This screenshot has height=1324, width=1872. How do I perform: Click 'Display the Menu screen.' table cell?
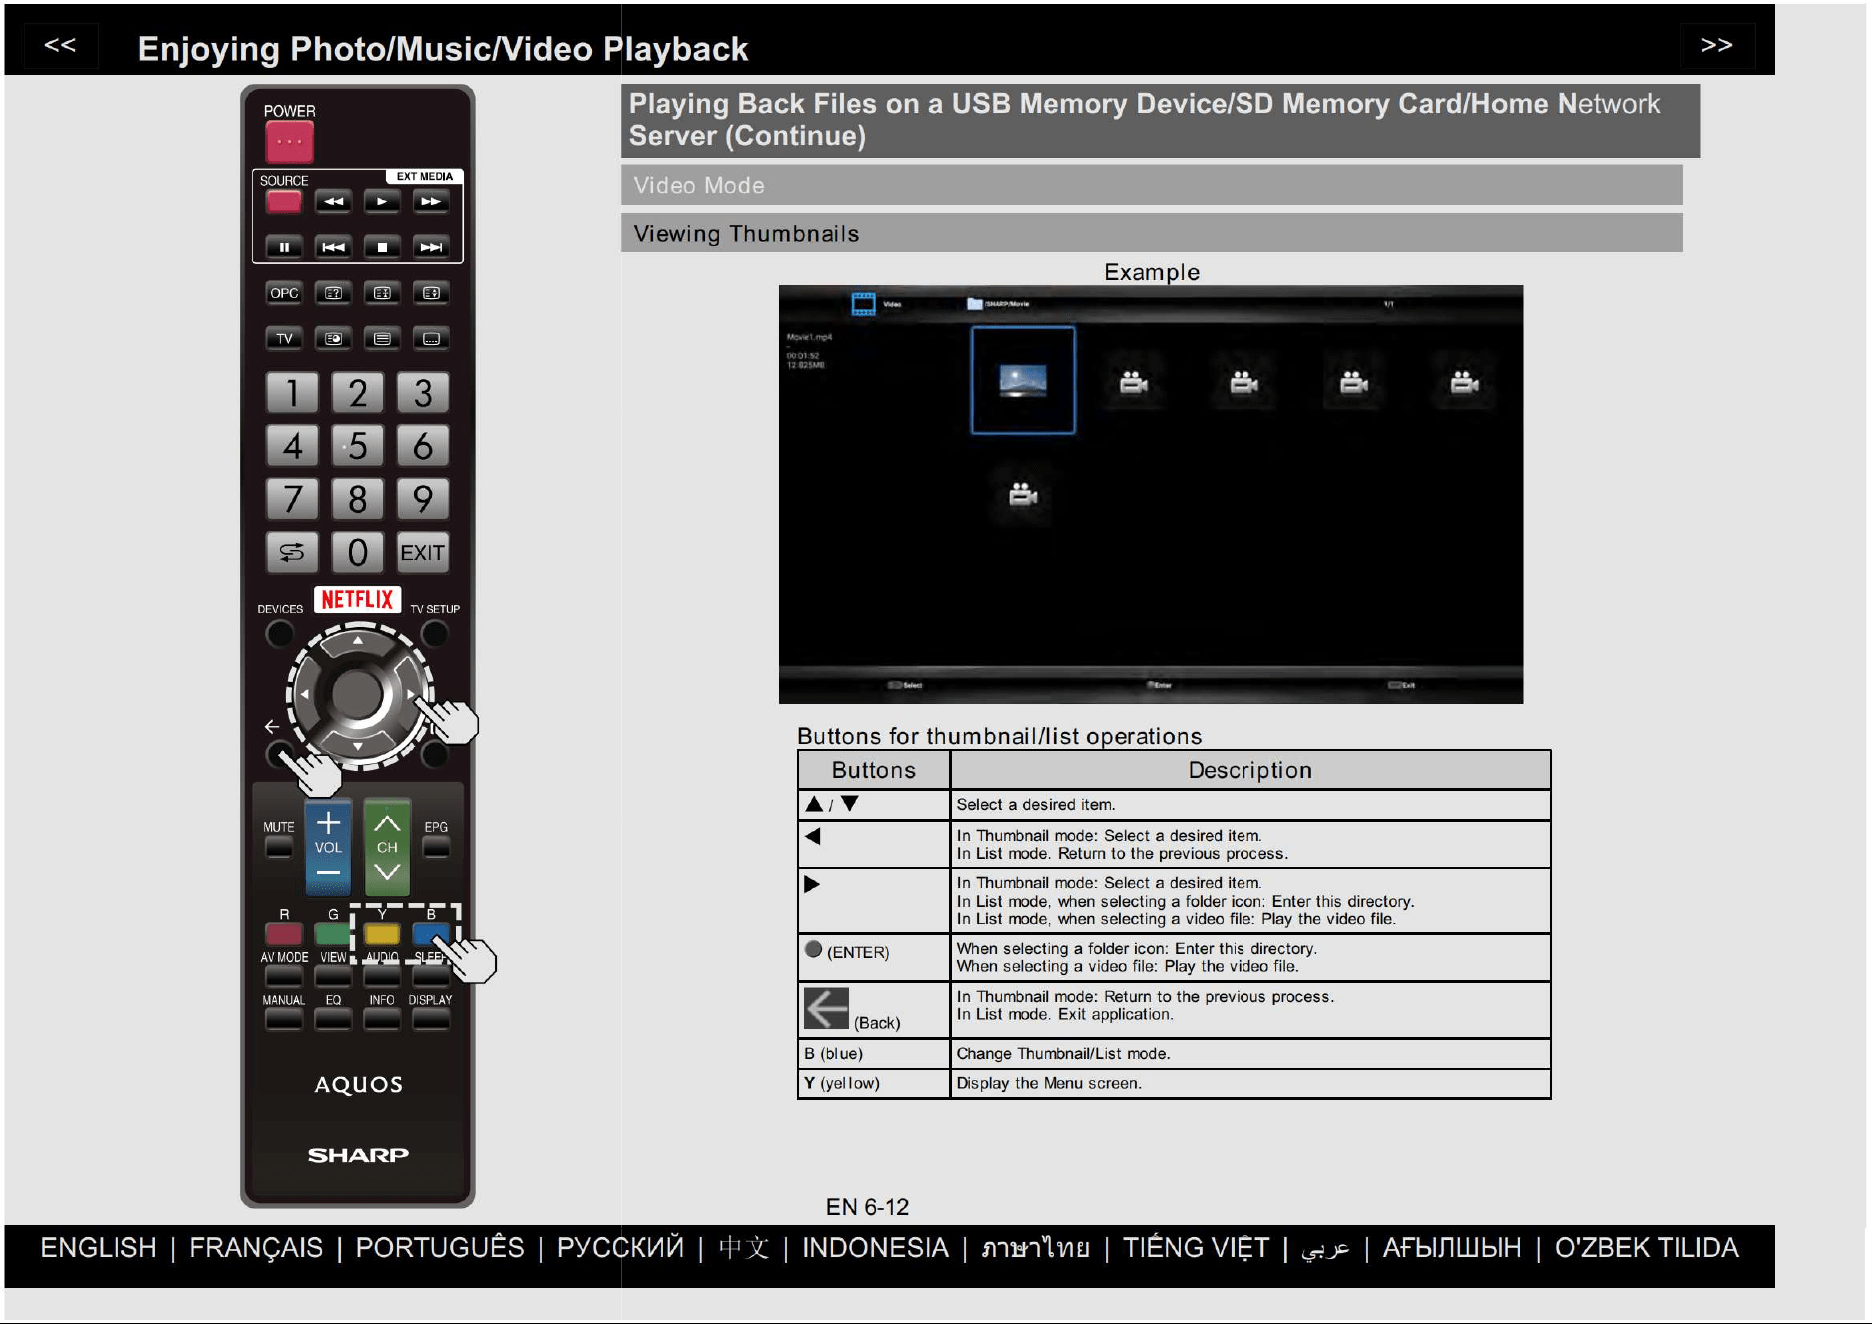(x=1250, y=1083)
